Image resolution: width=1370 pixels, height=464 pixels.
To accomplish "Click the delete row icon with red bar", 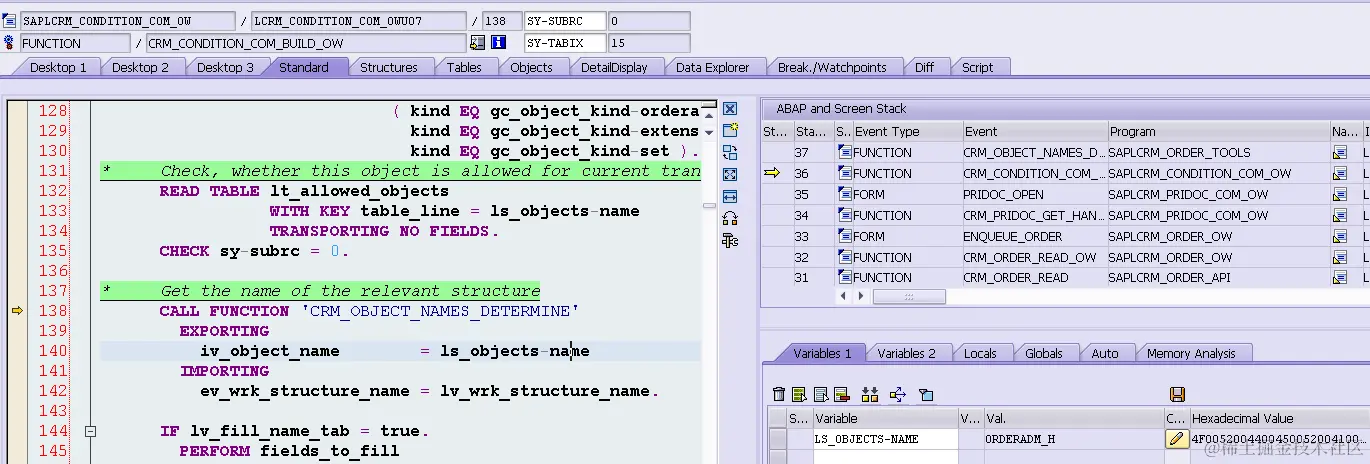I will pyautogui.click(x=841, y=395).
